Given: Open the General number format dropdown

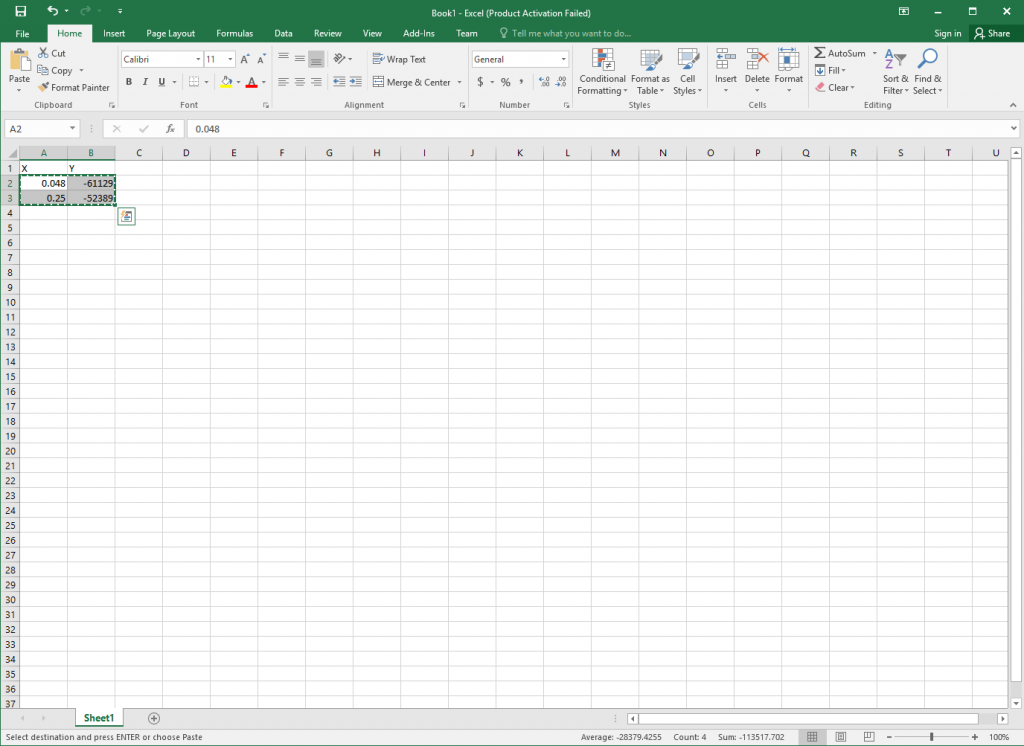Looking at the screenshot, I should tap(563, 59).
